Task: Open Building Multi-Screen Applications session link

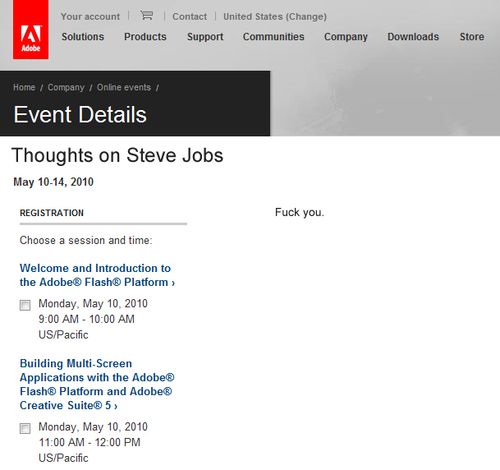Action: (x=97, y=384)
